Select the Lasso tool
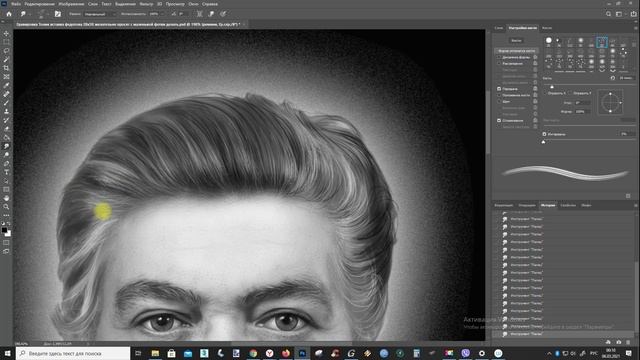The height and width of the screenshot is (360, 640). [6, 51]
